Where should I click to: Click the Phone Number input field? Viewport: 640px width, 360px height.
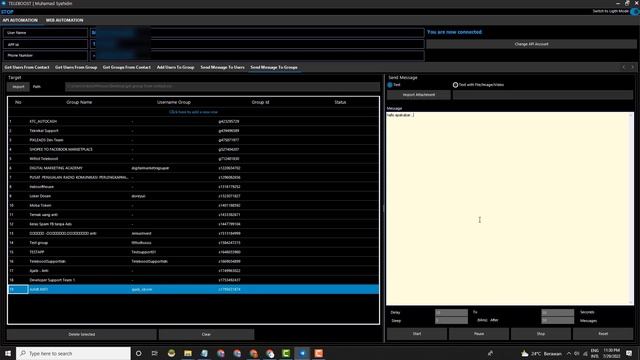coord(257,56)
